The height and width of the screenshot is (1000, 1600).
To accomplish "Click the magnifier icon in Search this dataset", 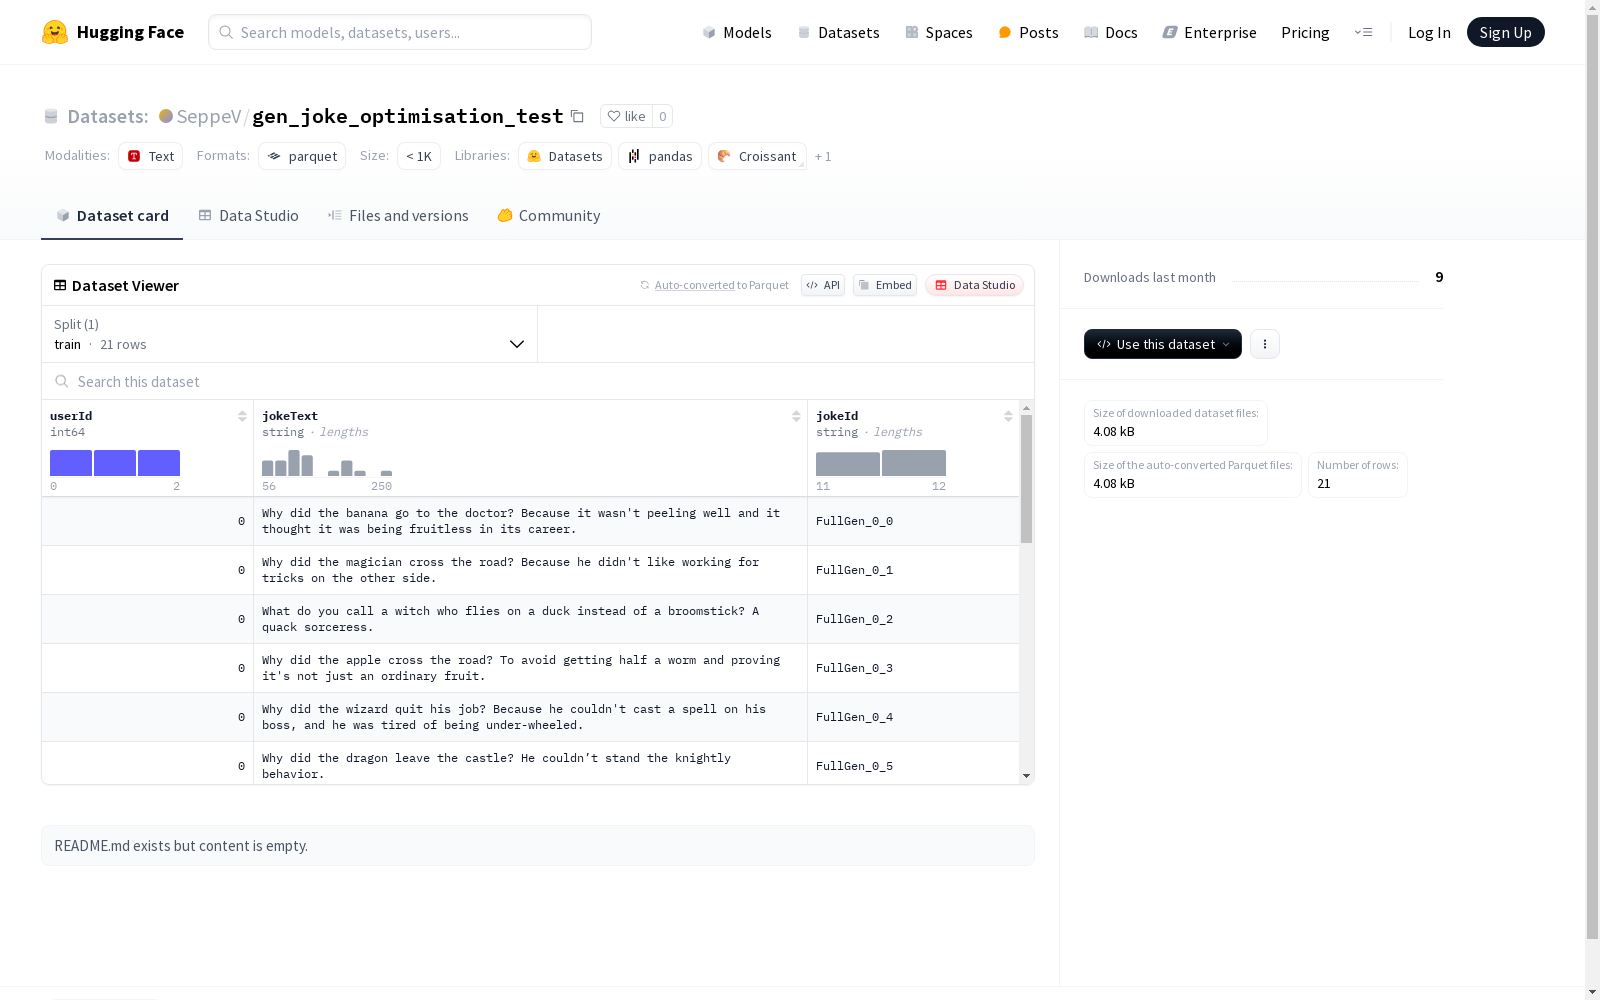I will tap(62, 381).
